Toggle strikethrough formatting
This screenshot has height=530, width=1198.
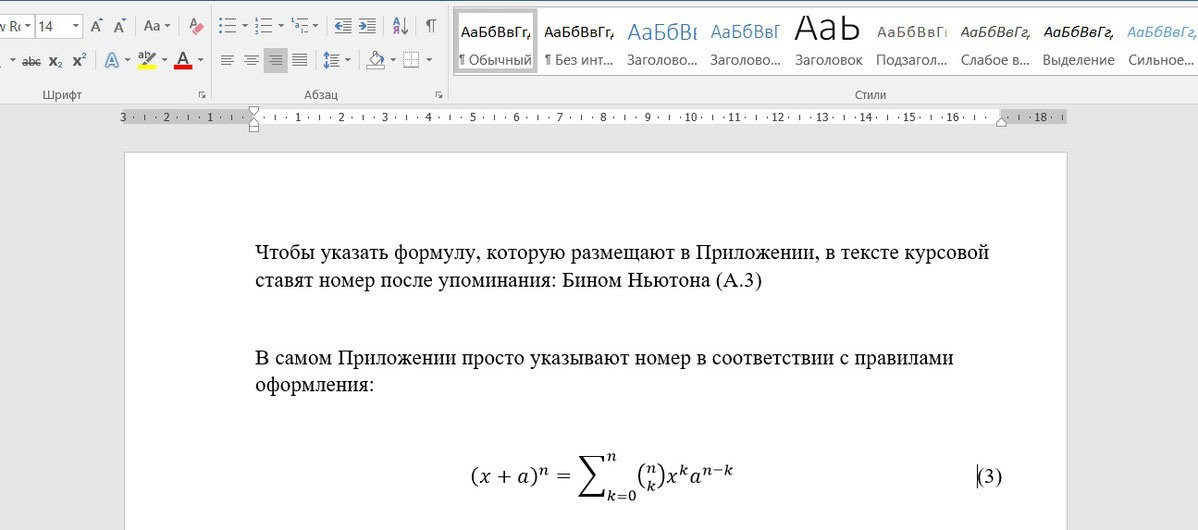pos(31,61)
